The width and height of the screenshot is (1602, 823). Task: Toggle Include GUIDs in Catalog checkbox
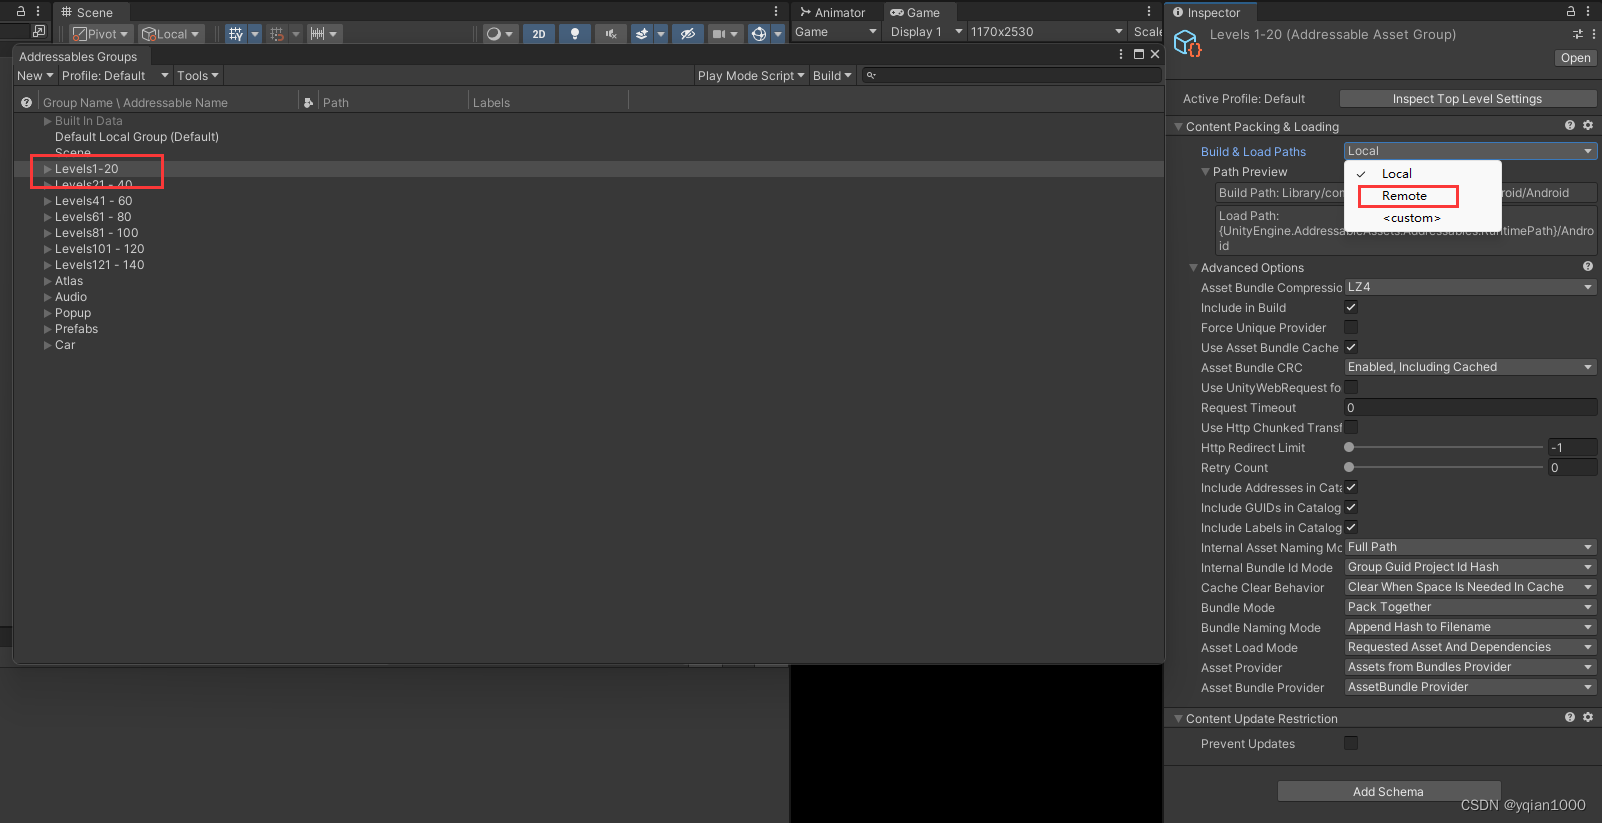click(x=1351, y=507)
